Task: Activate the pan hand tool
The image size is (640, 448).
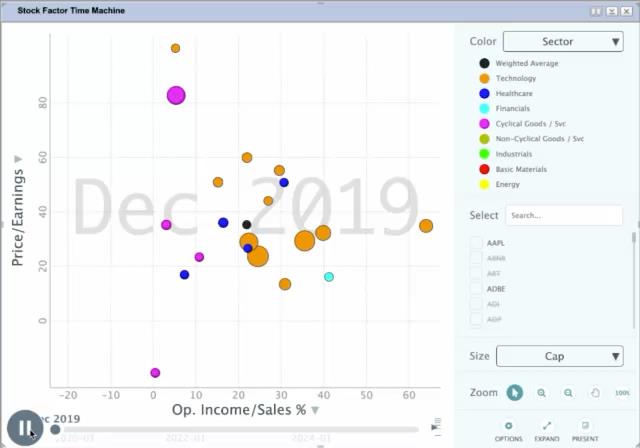Action: click(596, 393)
